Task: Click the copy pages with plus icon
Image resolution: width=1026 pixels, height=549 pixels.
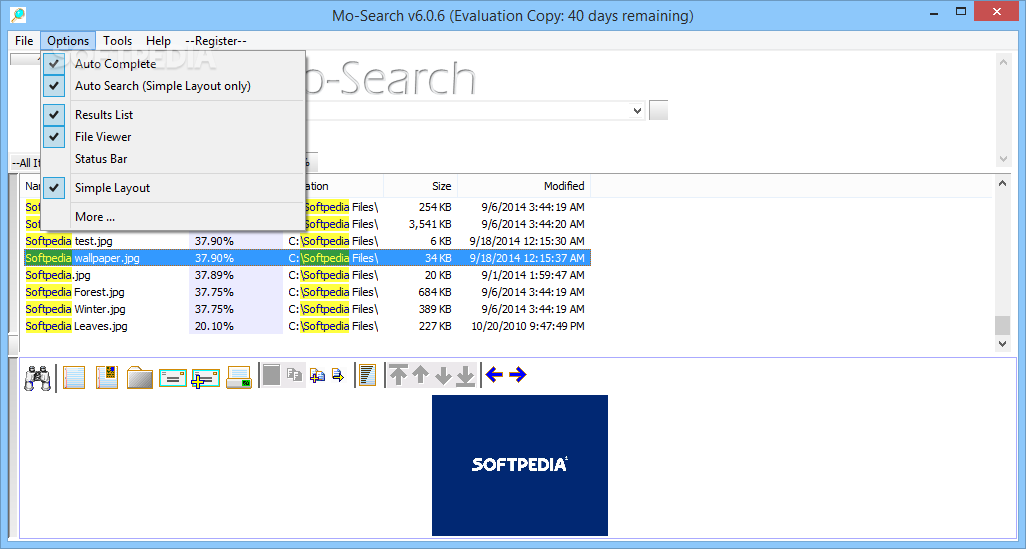Action: (317, 375)
